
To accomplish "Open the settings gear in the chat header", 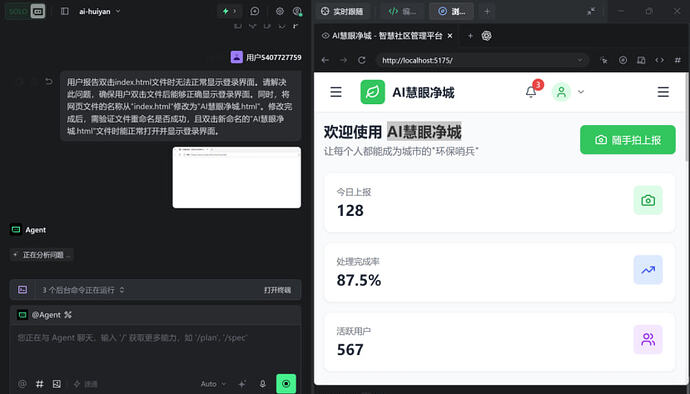I will click(x=280, y=11).
